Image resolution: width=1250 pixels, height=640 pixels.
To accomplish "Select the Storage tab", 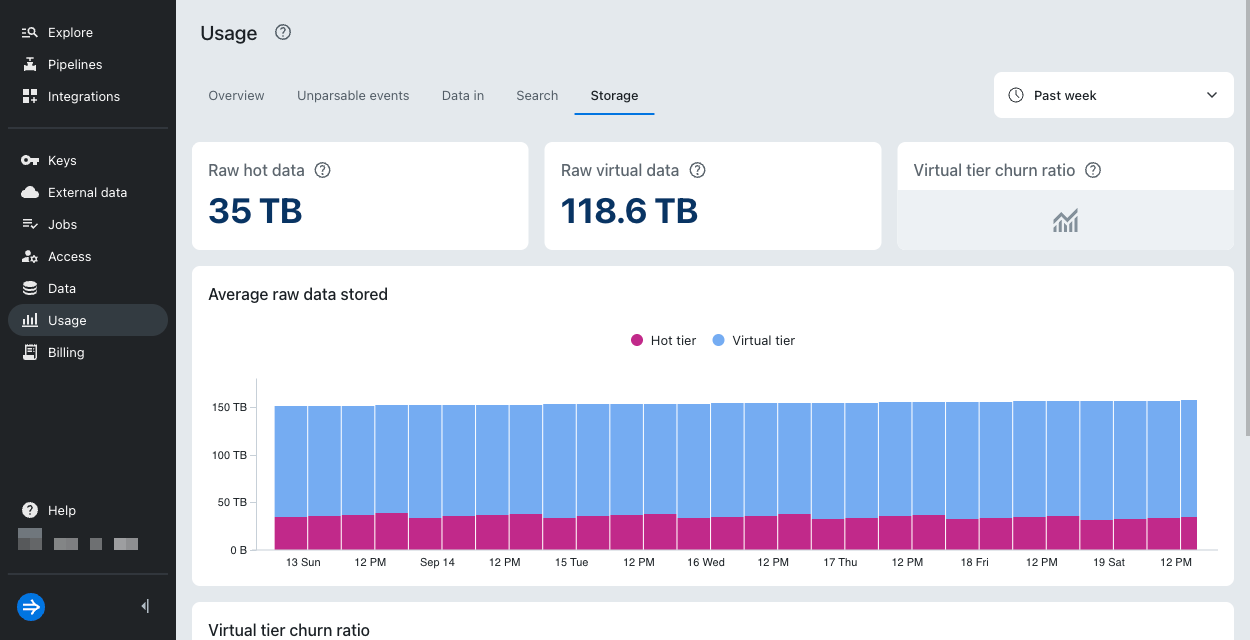I will pos(614,95).
